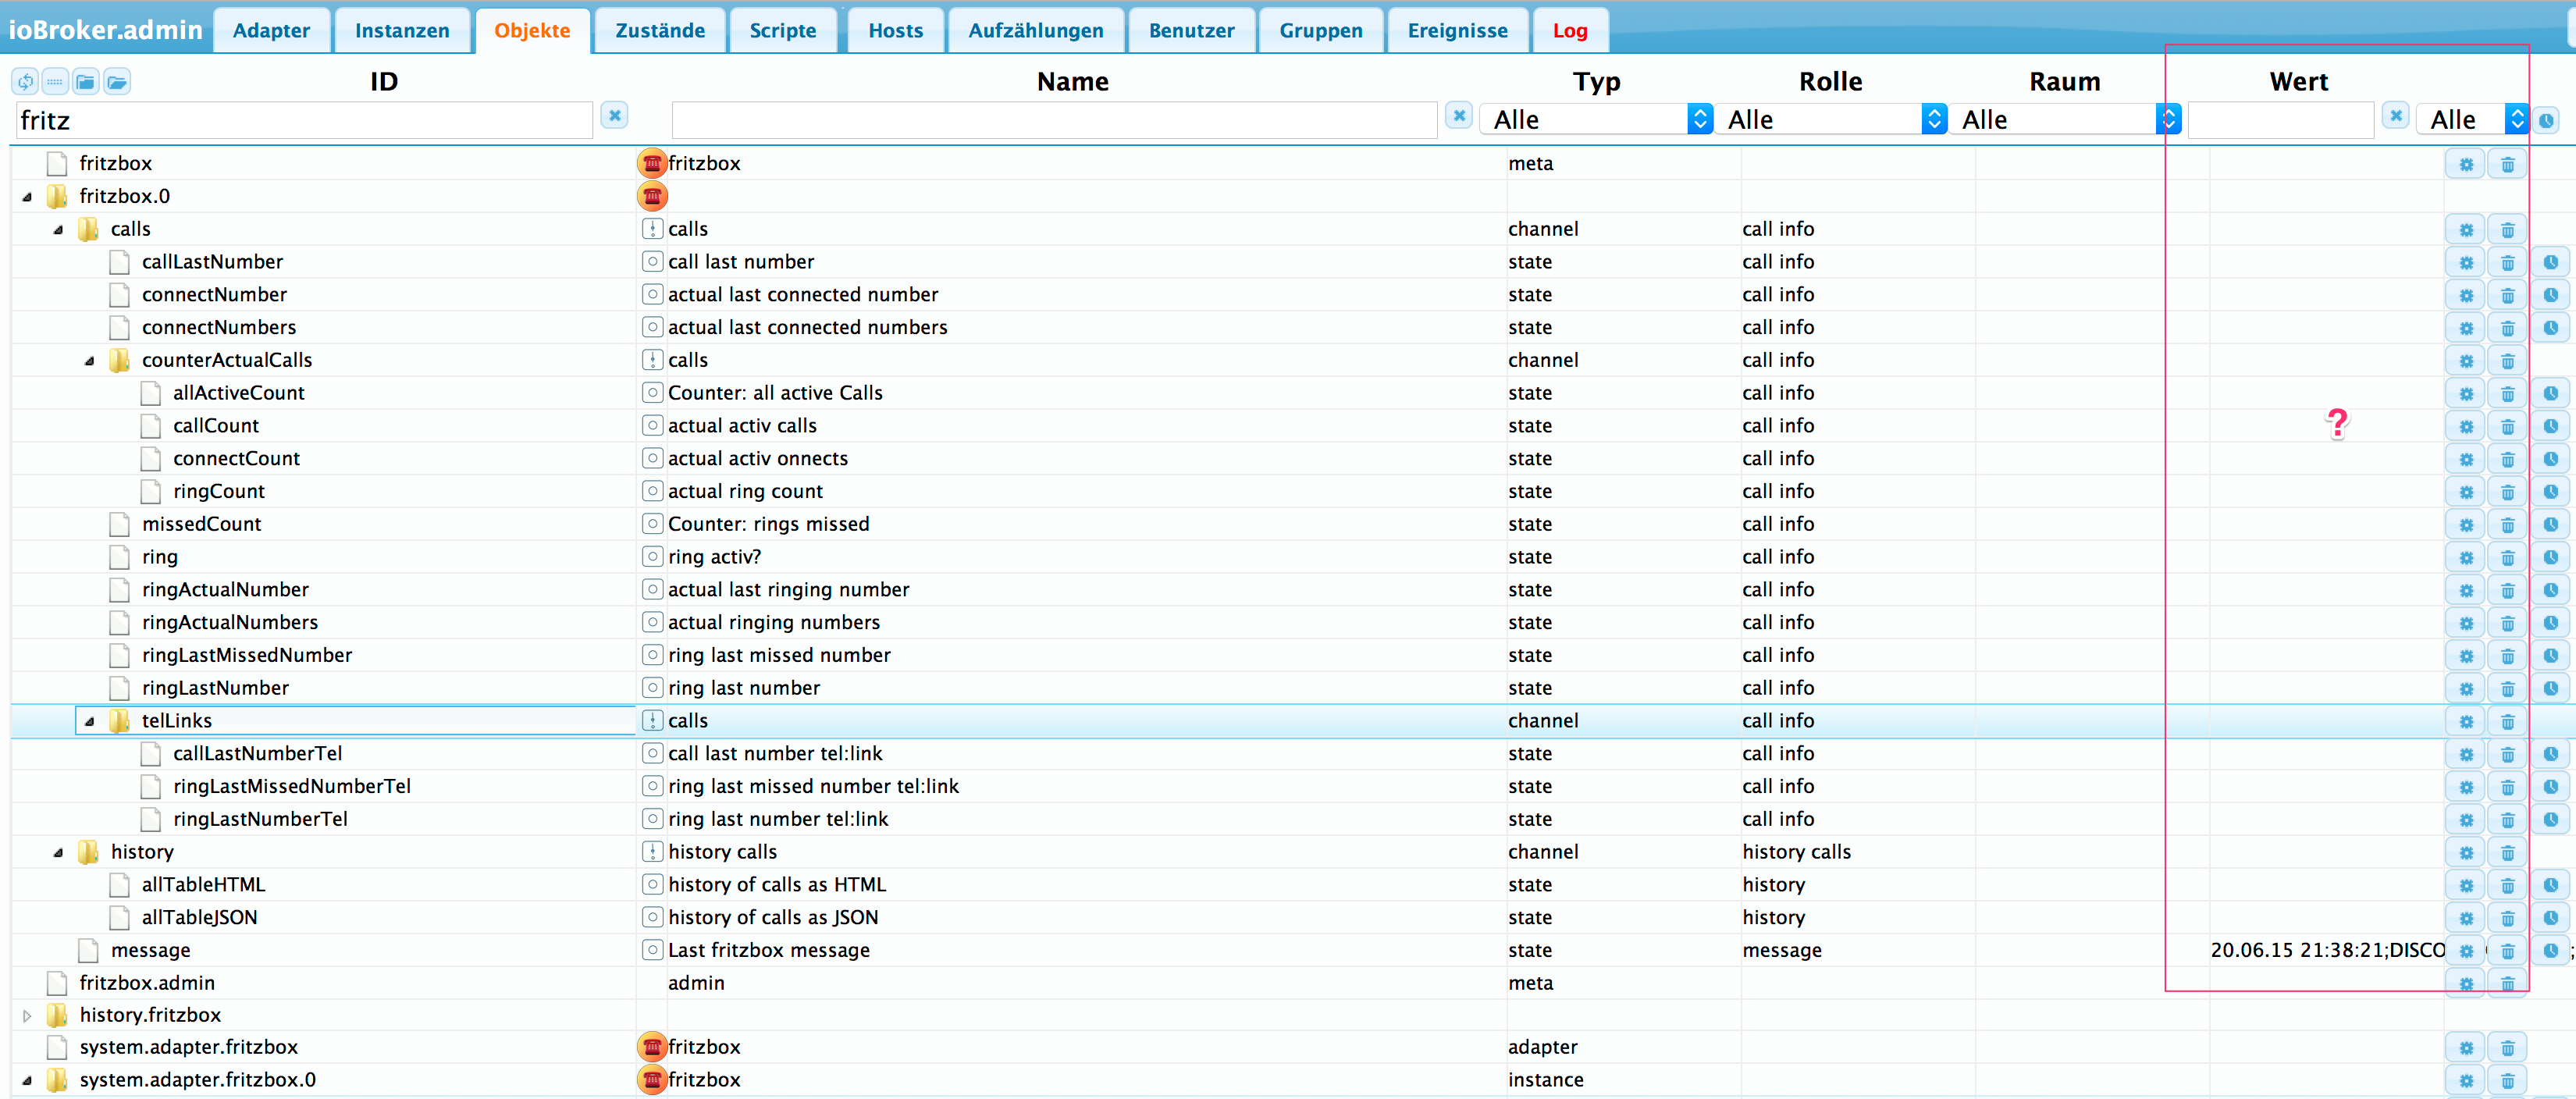The height and width of the screenshot is (1099, 2576).
Task: Click into the Name filter input field
Action: click(1055, 120)
